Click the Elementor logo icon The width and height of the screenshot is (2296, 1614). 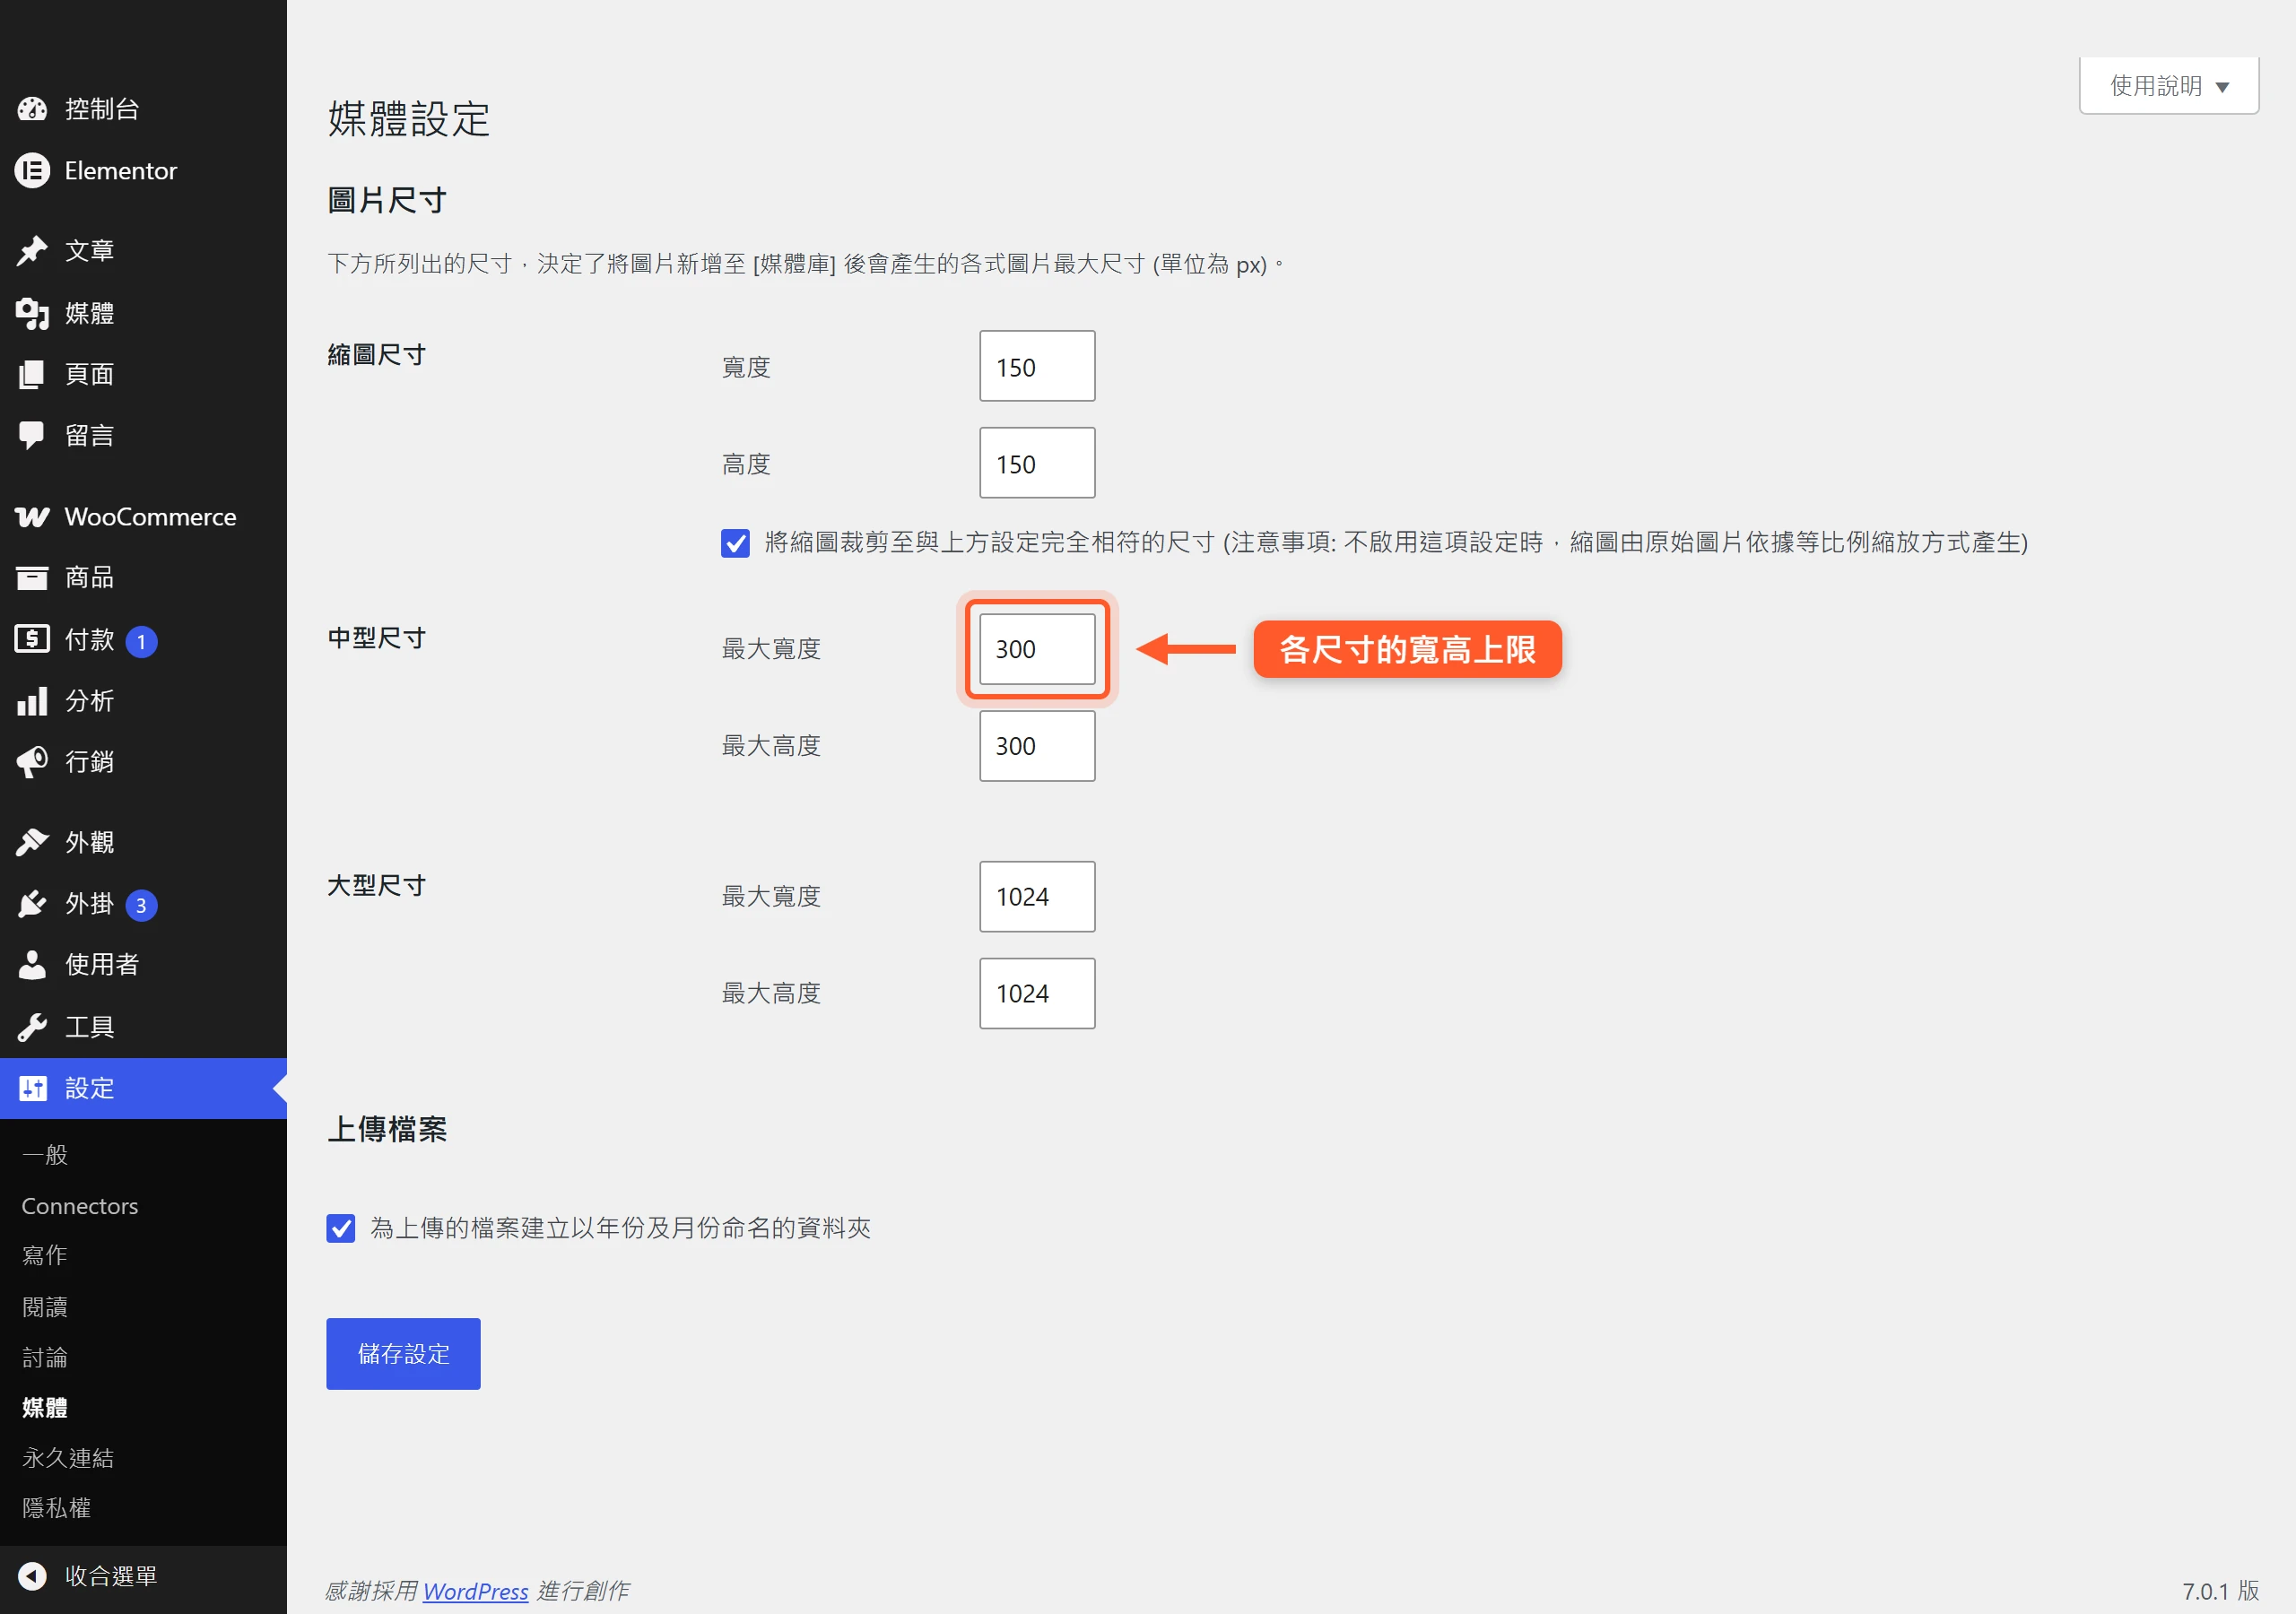[x=32, y=171]
